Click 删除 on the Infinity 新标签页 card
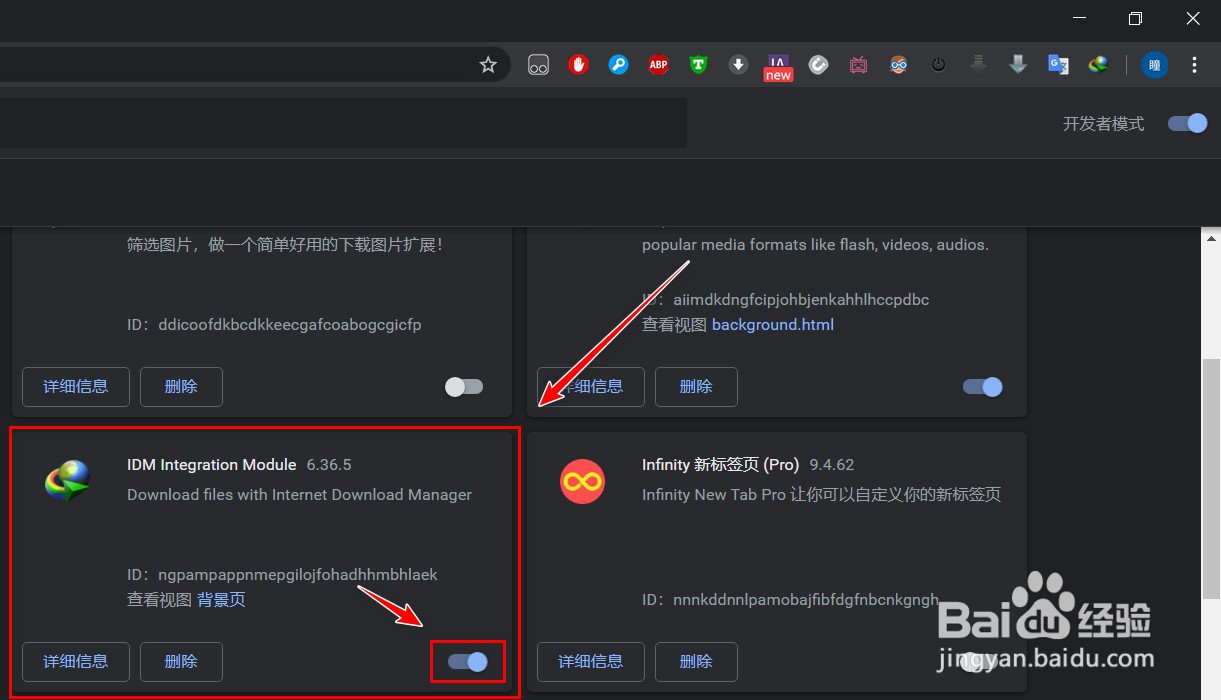The width and height of the screenshot is (1221, 700). pyautogui.click(x=696, y=661)
